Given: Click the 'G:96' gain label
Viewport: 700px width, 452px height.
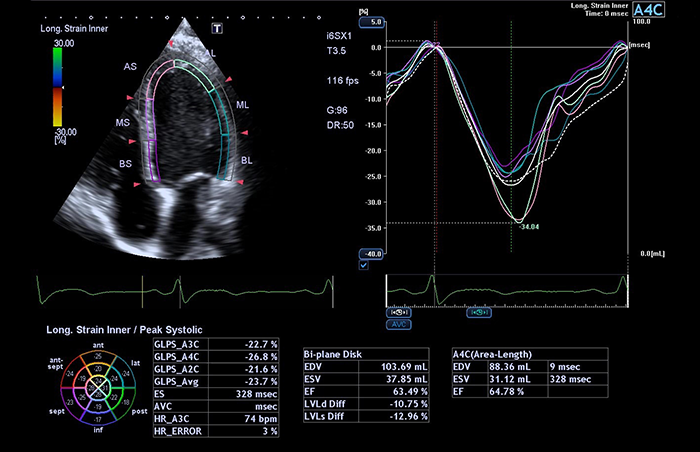Looking at the screenshot, I should click(337, 110).
